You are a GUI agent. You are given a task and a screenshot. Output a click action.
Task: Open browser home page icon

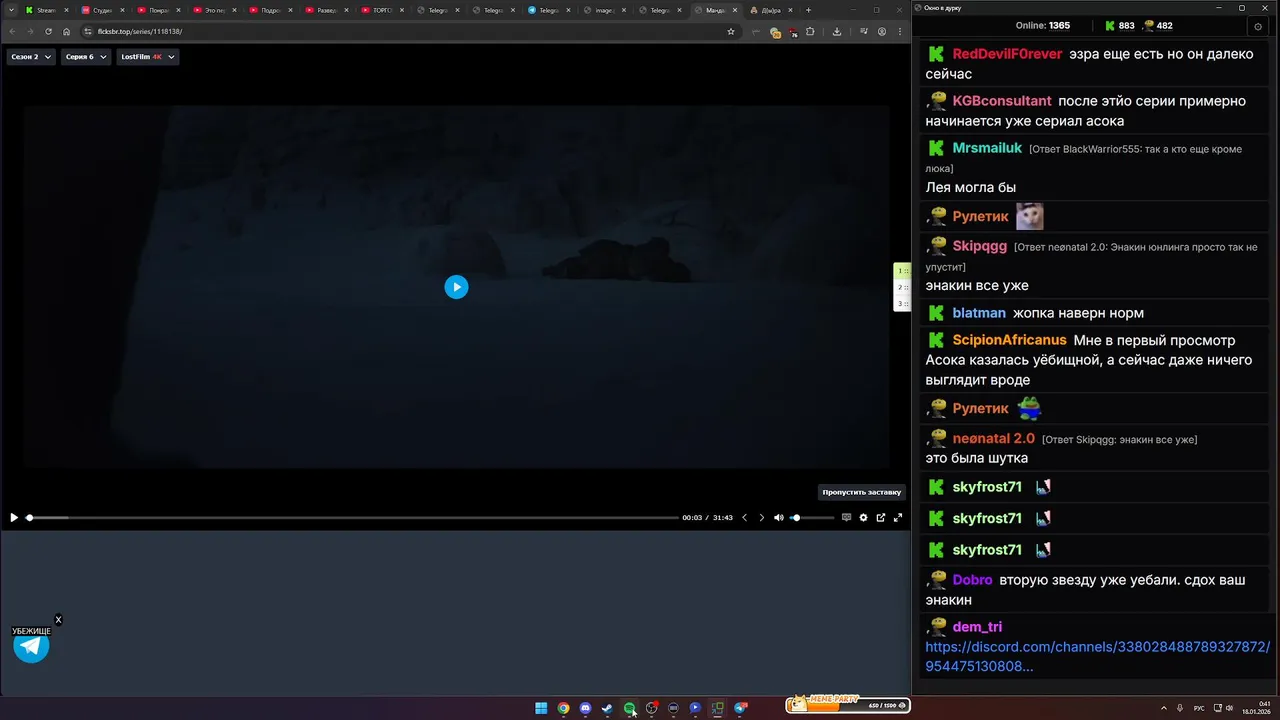(x=67, y=31)
